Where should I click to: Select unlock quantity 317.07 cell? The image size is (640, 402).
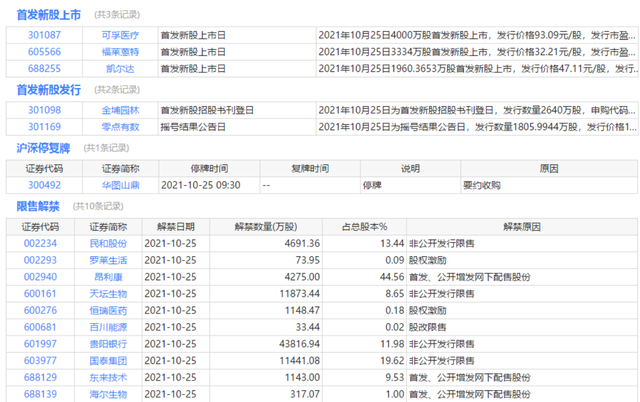pyautogui.click(x=266, y=394)
